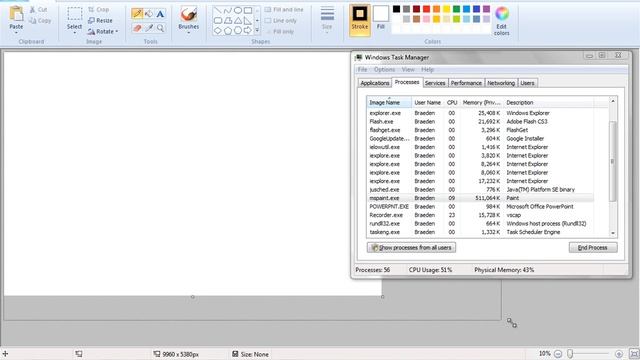Click the zoom out minus button

558,354
